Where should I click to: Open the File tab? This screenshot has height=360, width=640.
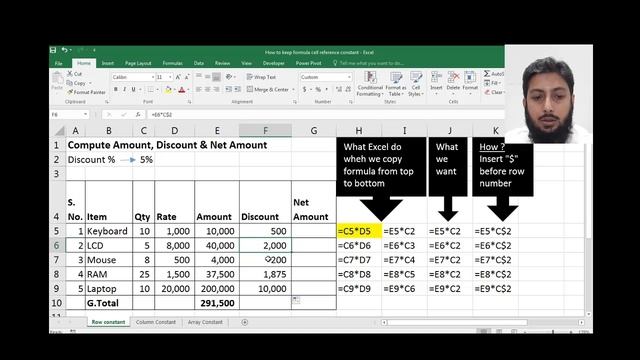pyautogui.click(x=58, y=63)
